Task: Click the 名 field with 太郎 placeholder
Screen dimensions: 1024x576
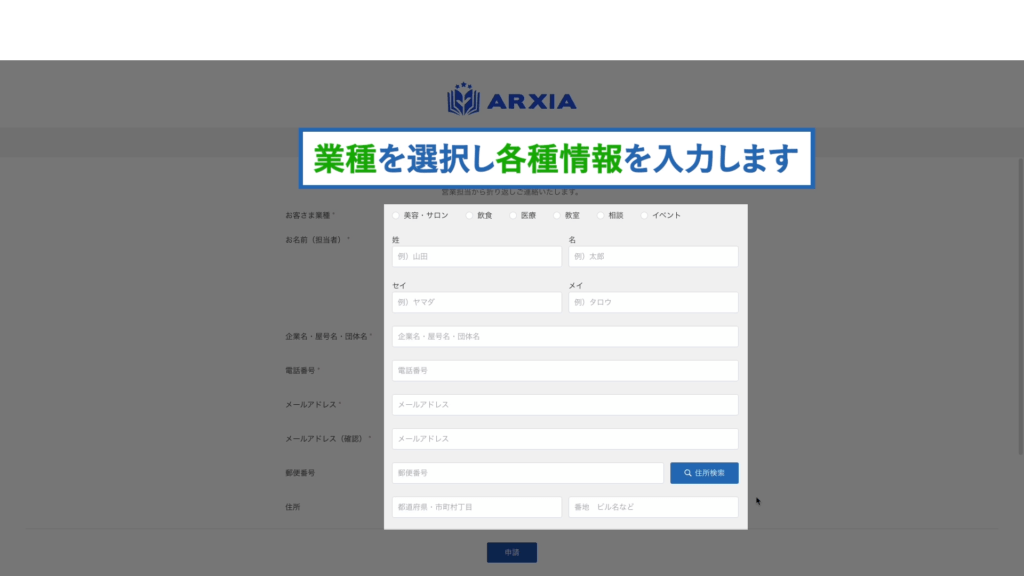Action: pos(653,257)
